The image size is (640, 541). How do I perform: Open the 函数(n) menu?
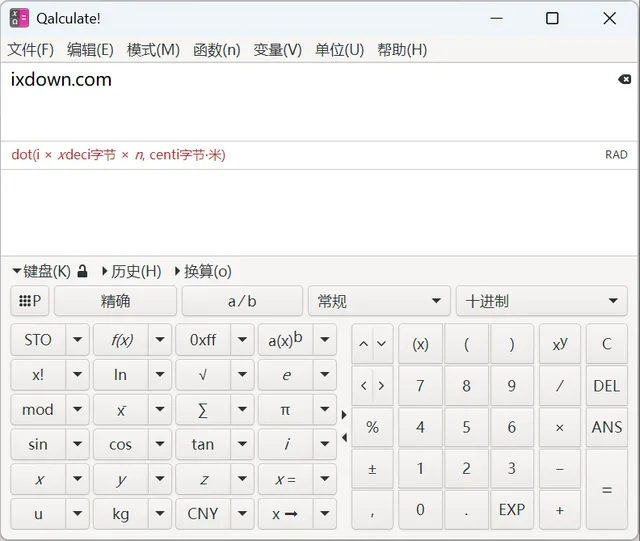(217, 50)
